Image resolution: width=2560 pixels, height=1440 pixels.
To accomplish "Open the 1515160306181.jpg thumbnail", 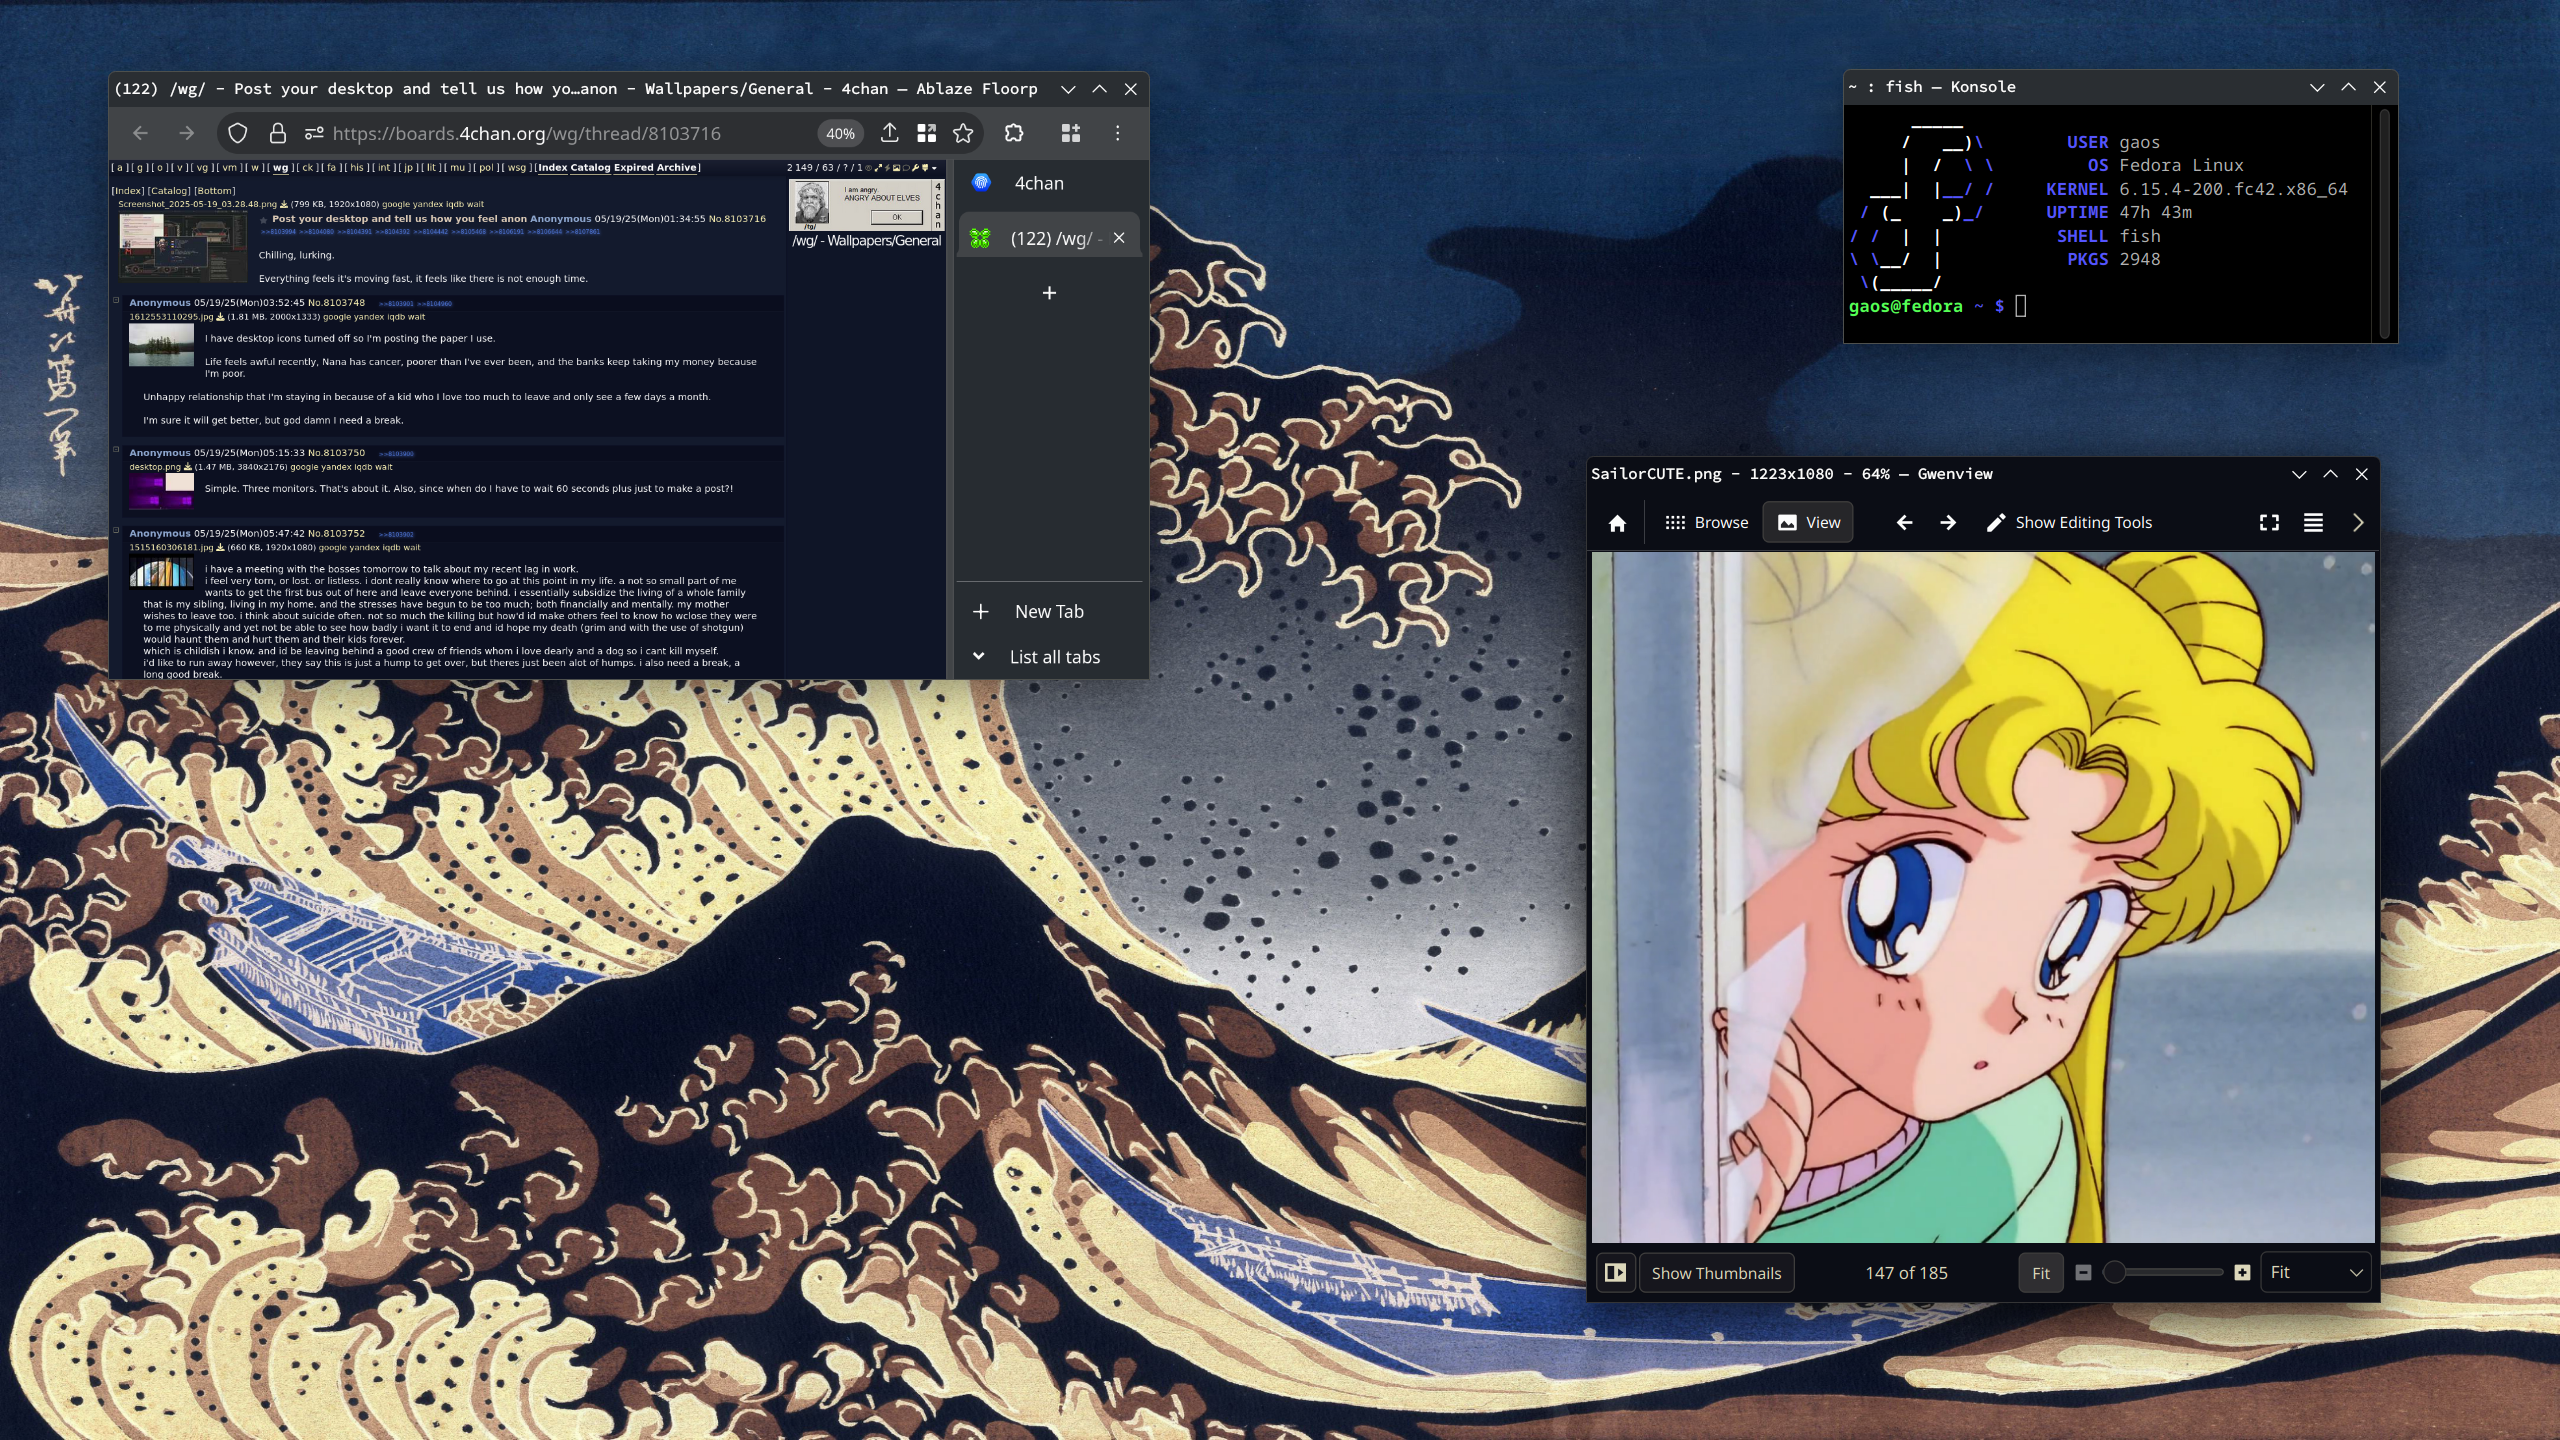I will (161, 572).
